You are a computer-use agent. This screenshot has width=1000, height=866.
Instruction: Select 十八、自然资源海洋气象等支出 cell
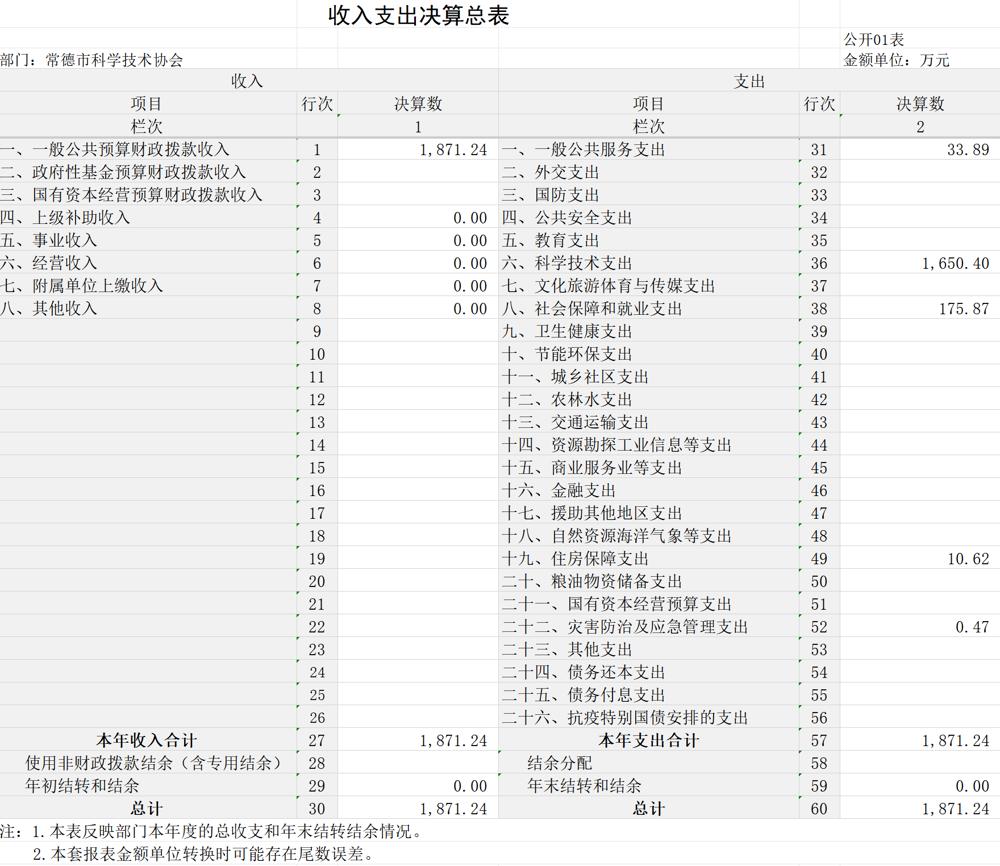[649, 536]
